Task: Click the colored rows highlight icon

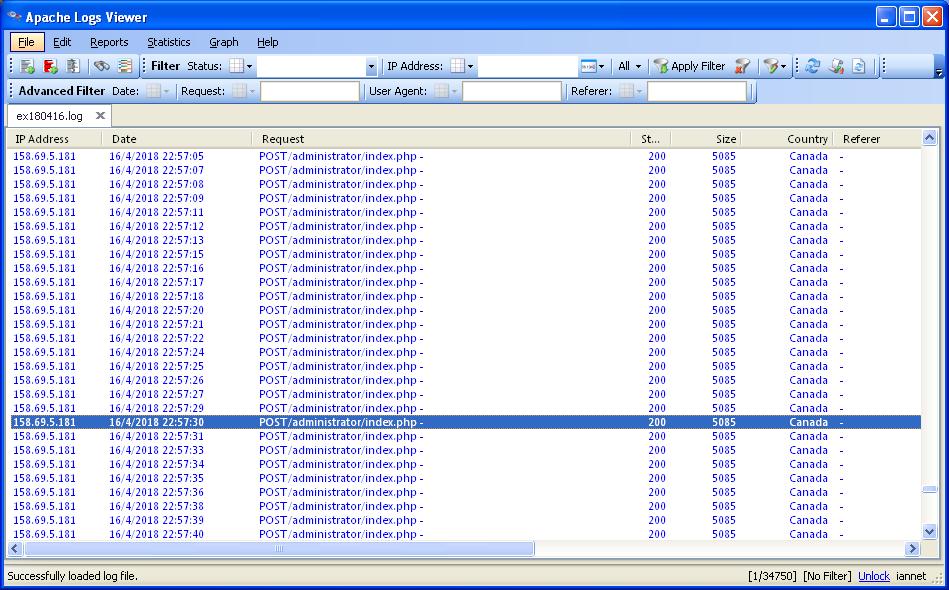Action: coord(125,66)
